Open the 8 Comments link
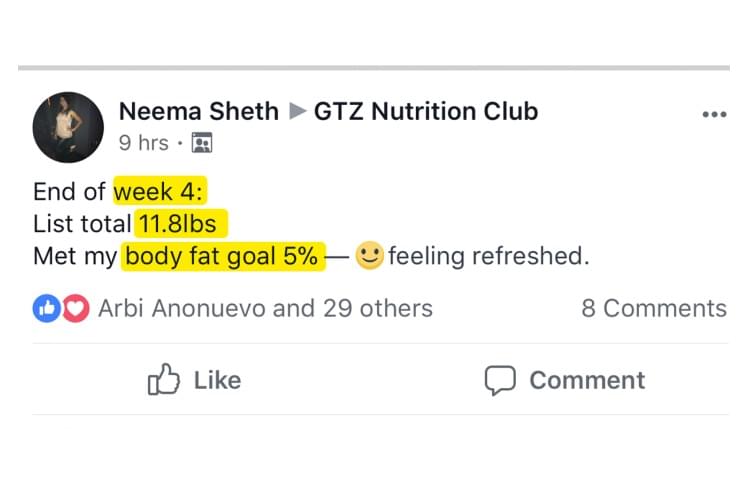 click(x=654, y=309)
